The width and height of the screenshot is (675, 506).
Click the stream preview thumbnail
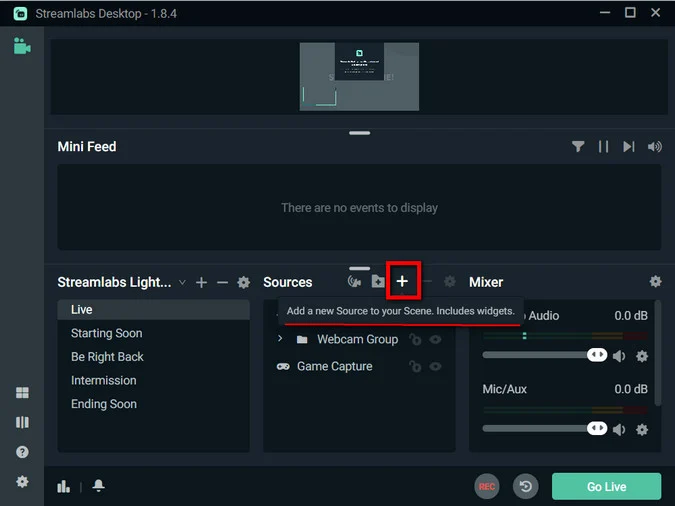[359, 77]
